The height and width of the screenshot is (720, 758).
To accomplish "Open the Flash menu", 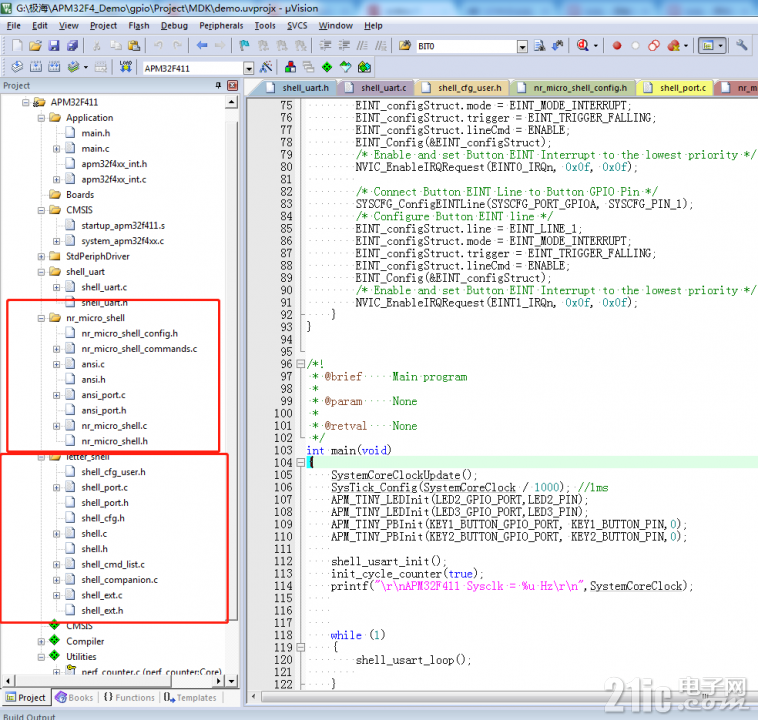I will 139,26.
